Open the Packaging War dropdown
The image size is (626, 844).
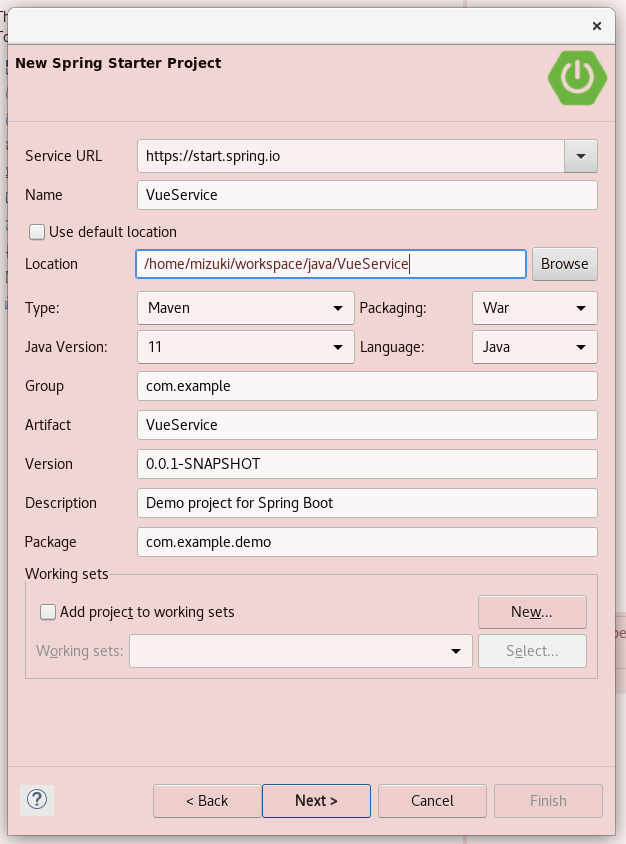click(534, 308)
